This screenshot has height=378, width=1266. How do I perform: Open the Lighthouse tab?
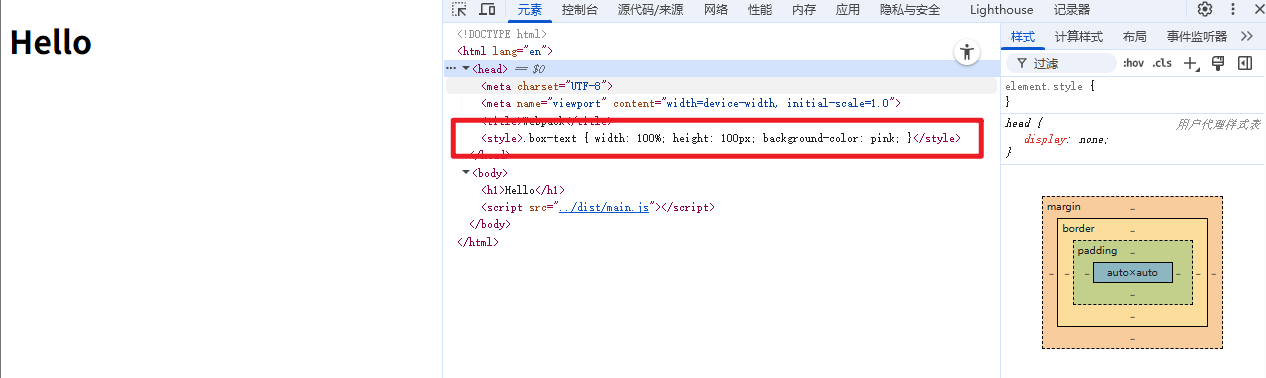[x=1001, y=10]
